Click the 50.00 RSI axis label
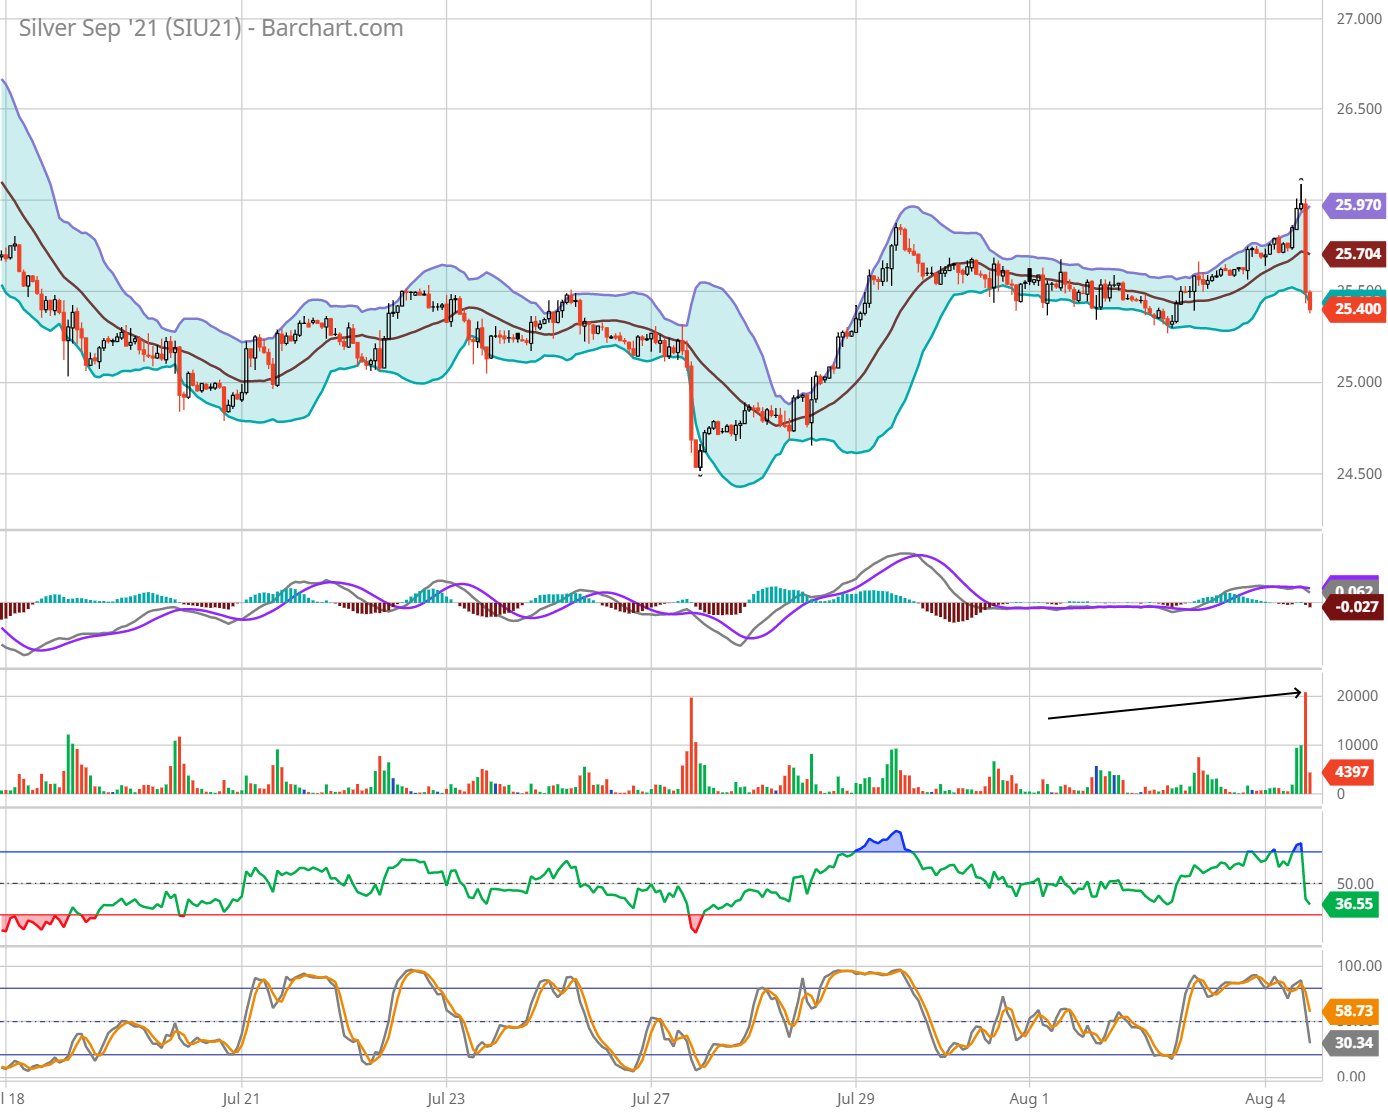 pos(1356,884)
